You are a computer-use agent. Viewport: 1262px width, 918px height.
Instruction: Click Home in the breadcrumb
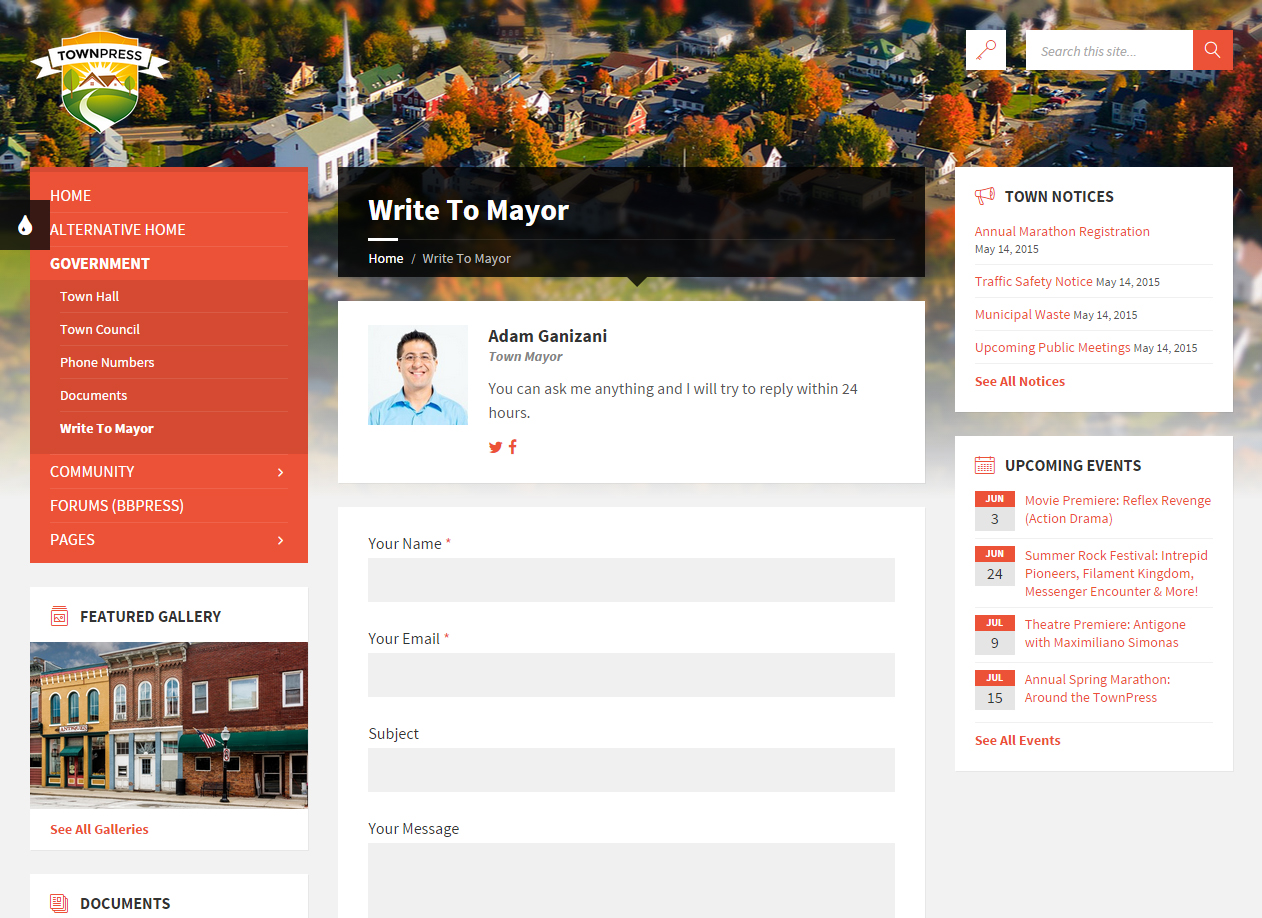coord(385,258)
